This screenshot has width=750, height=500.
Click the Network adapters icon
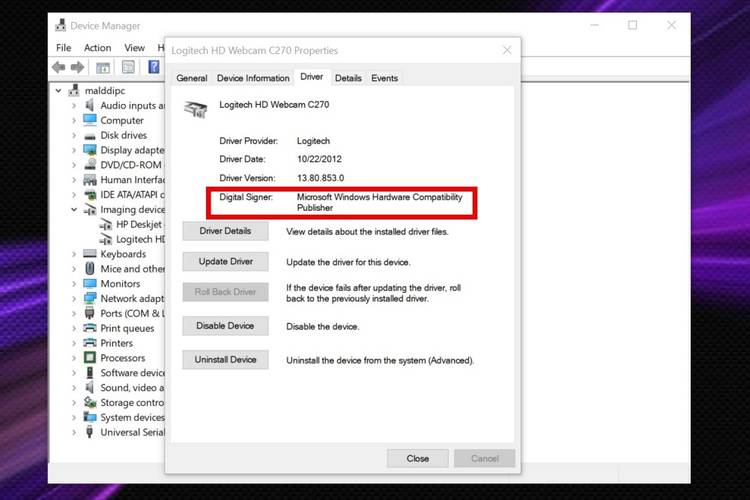tap(90, 298)
